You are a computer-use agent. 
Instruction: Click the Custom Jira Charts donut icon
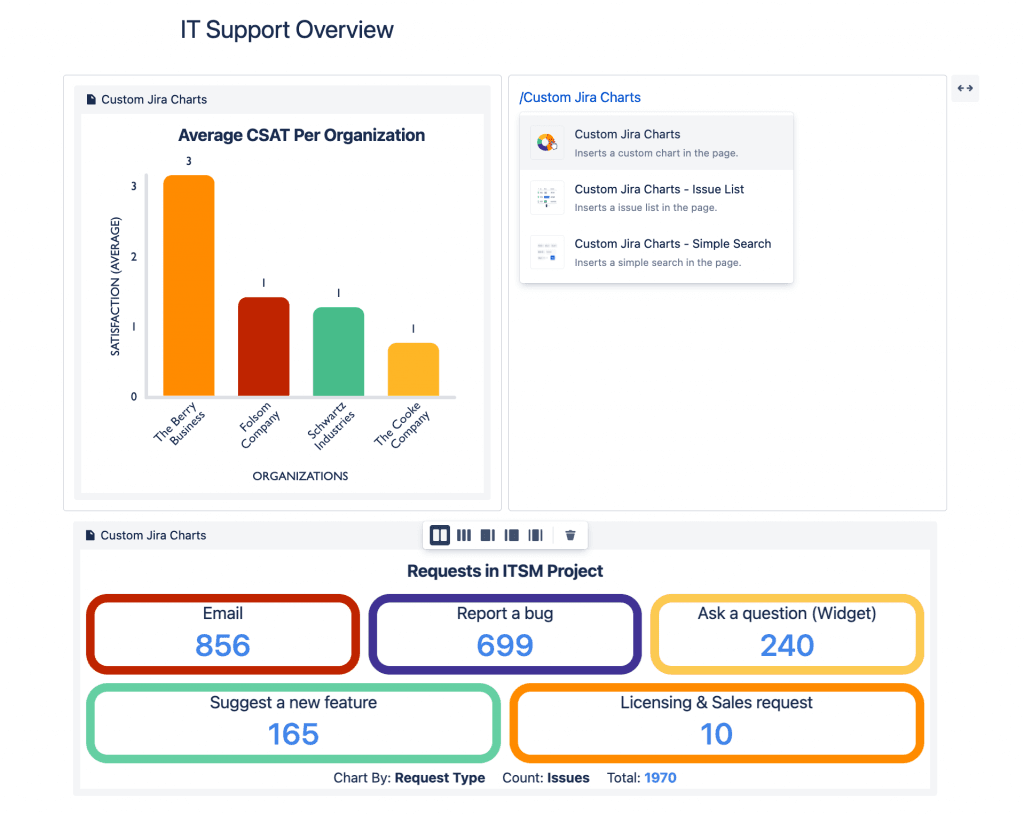[x=547, y=143]
